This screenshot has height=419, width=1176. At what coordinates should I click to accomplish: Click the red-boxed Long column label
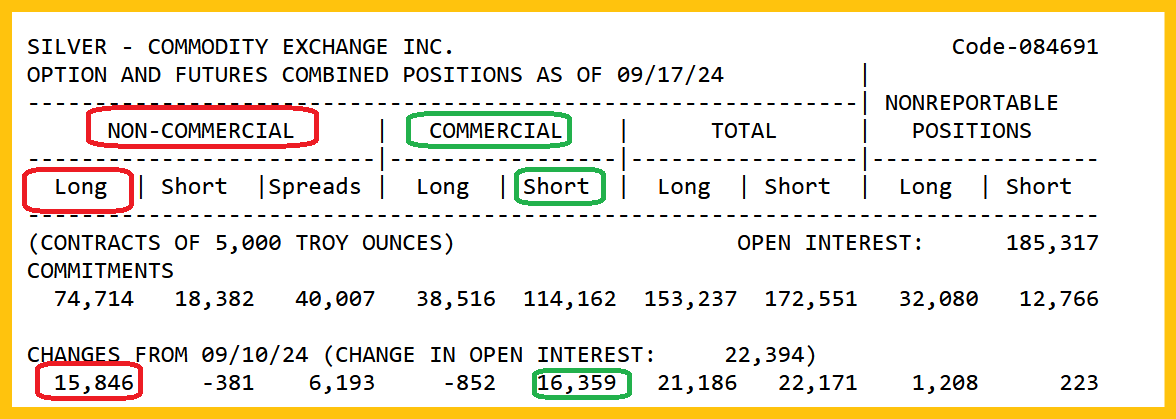click(80, 187)
